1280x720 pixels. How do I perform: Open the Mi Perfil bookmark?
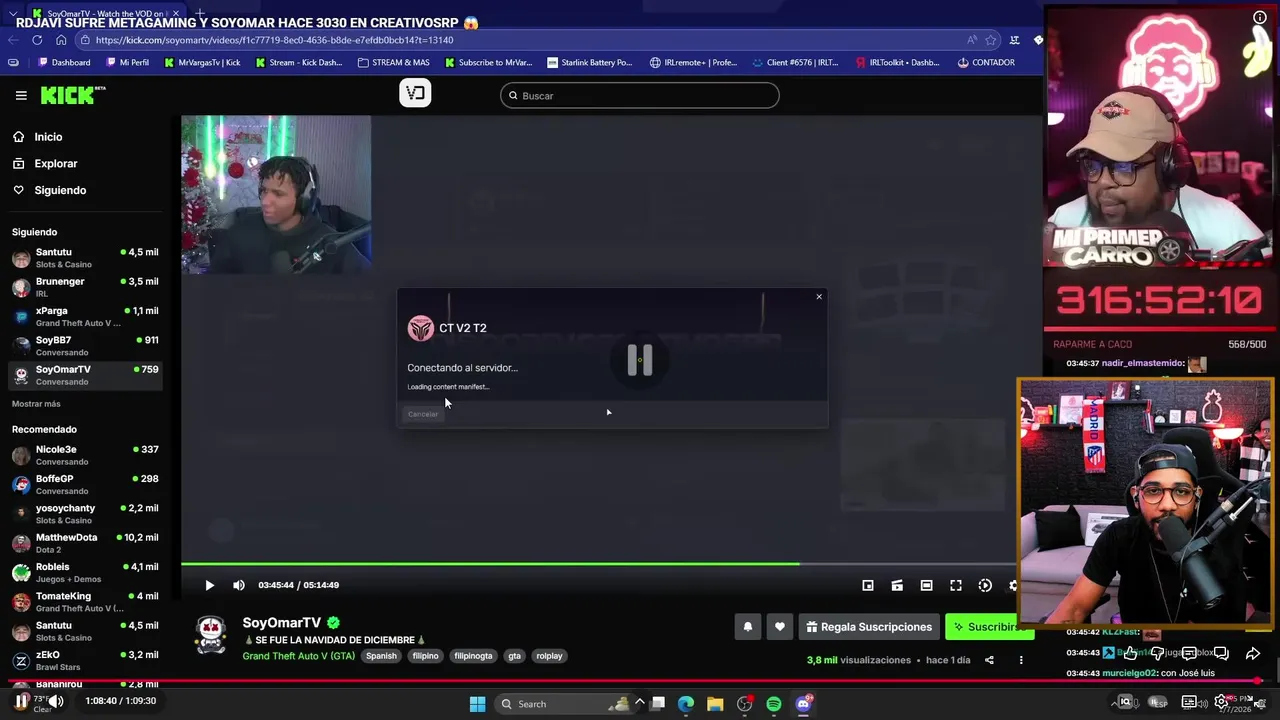tap(128, 62)
